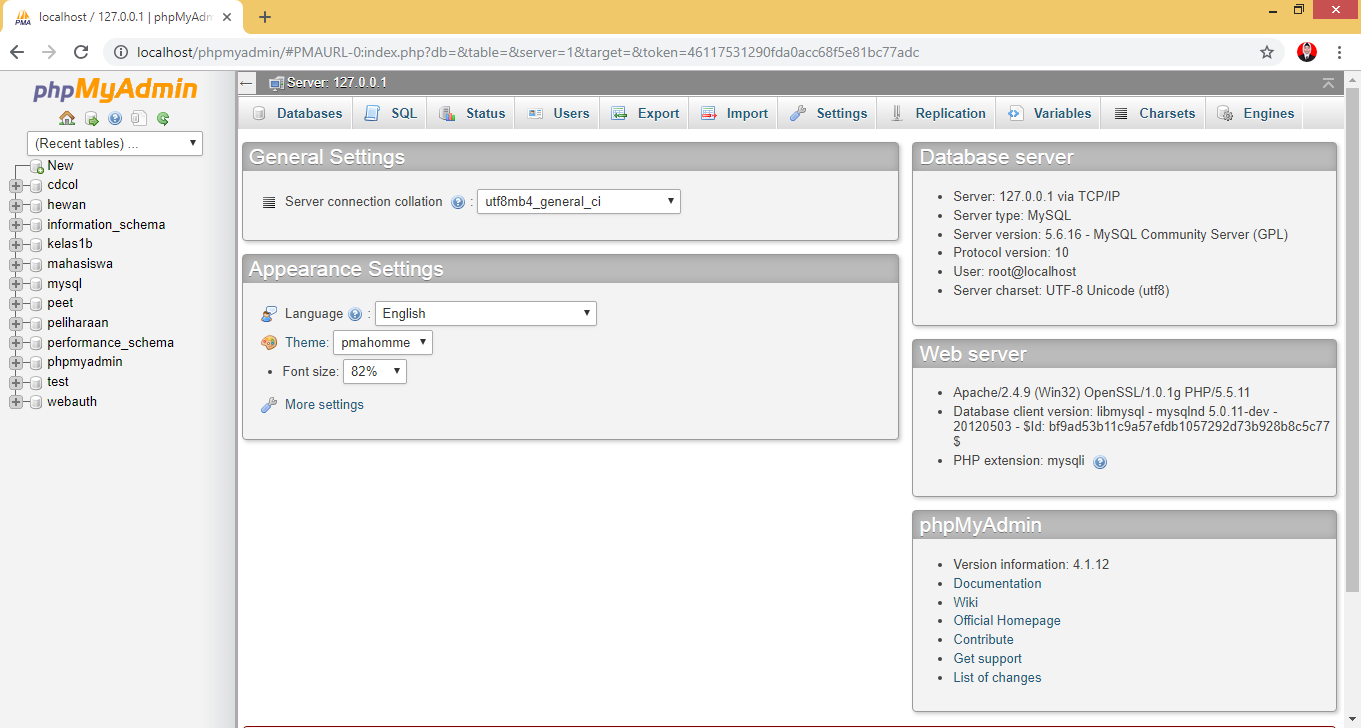Open the Recent tables dropdown

115,143
